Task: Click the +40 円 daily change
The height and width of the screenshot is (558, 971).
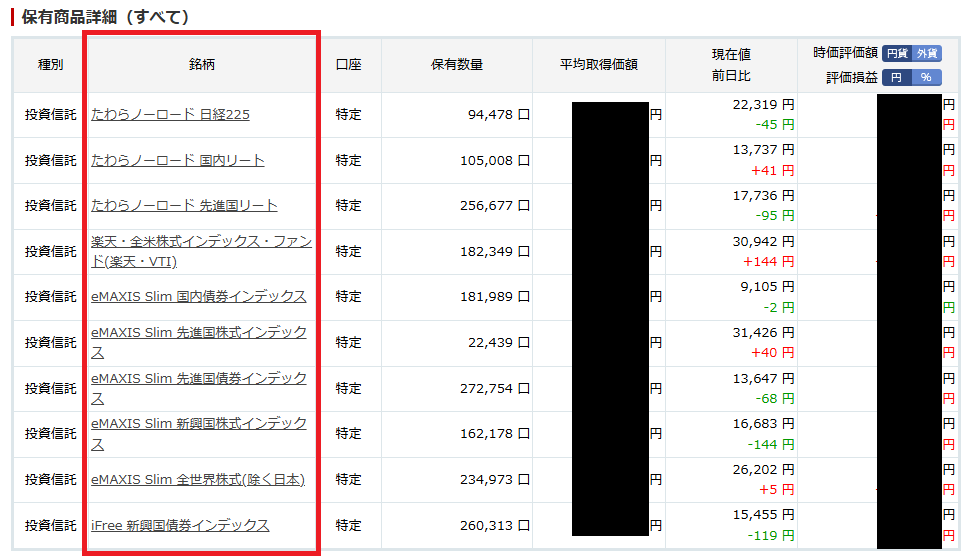Action: point(772,352)
